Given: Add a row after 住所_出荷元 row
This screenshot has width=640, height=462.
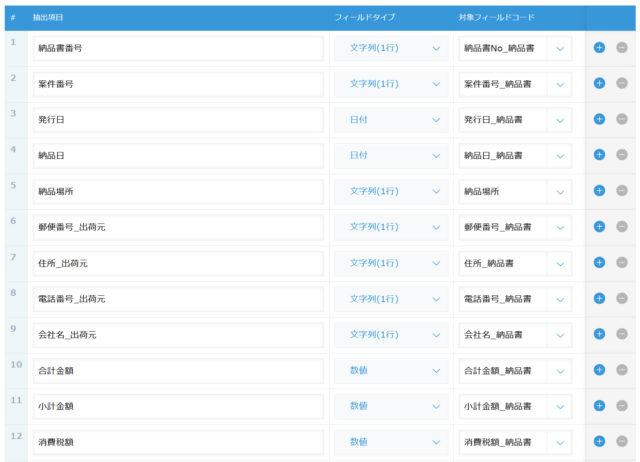Looking at the screenshot, I should coord(599,262).
